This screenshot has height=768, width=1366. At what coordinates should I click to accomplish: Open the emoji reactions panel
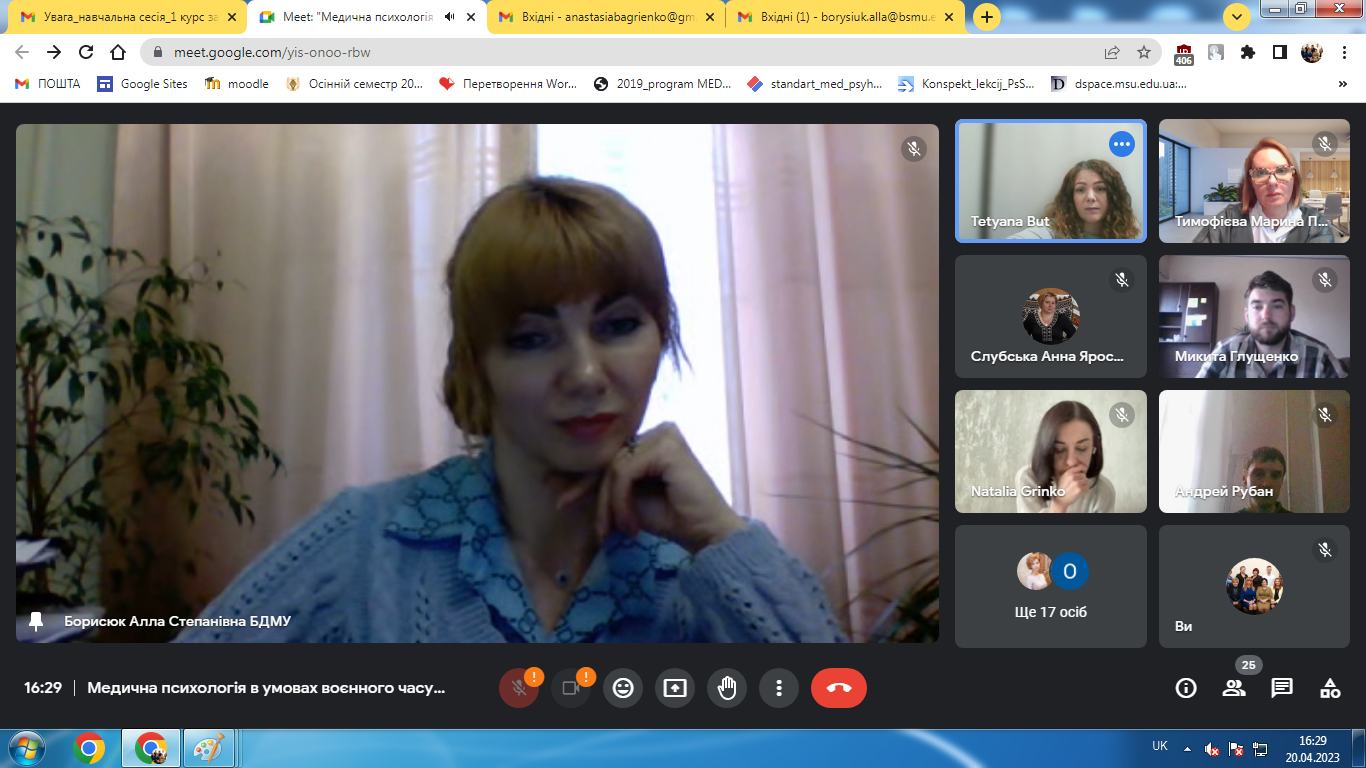point(623,688)
